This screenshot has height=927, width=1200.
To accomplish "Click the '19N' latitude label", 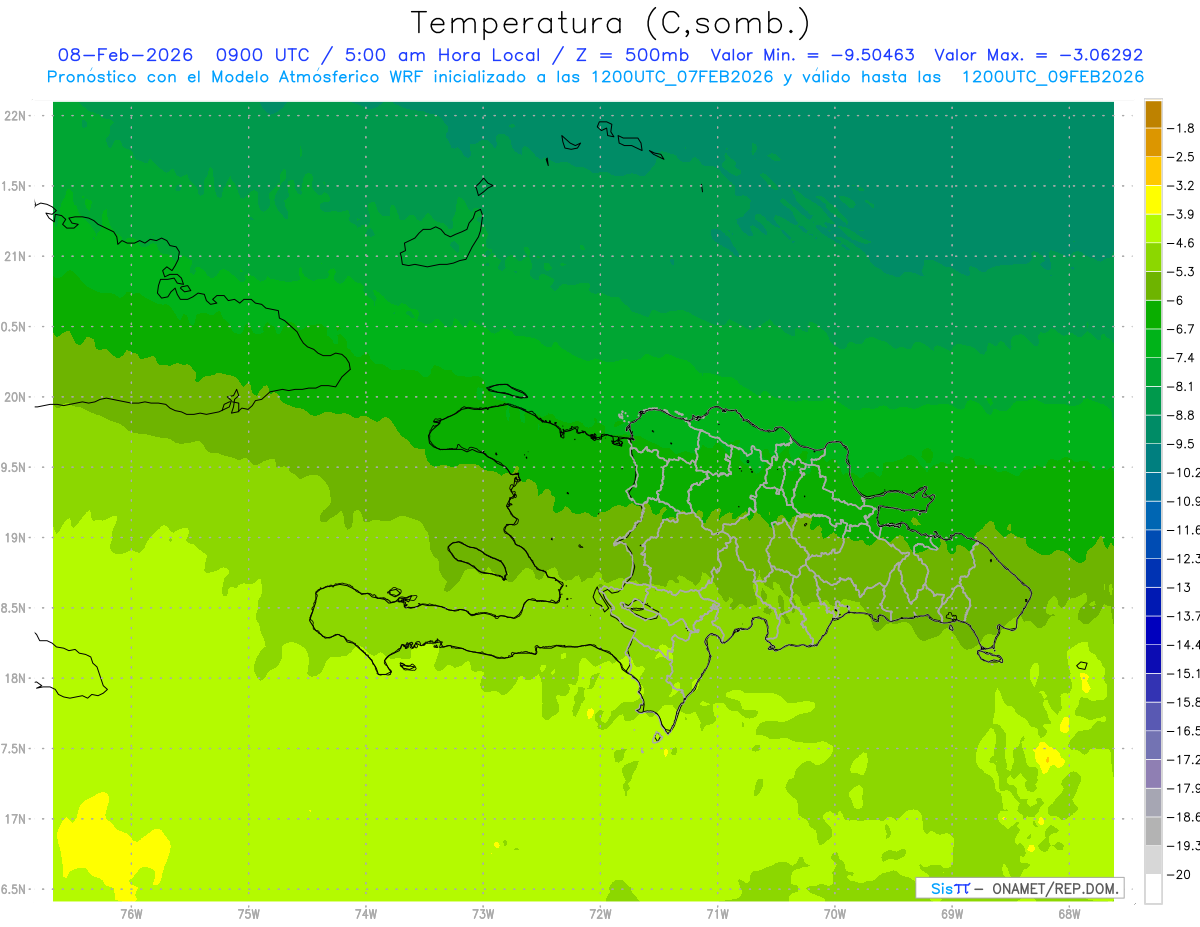I will [15, 538].
